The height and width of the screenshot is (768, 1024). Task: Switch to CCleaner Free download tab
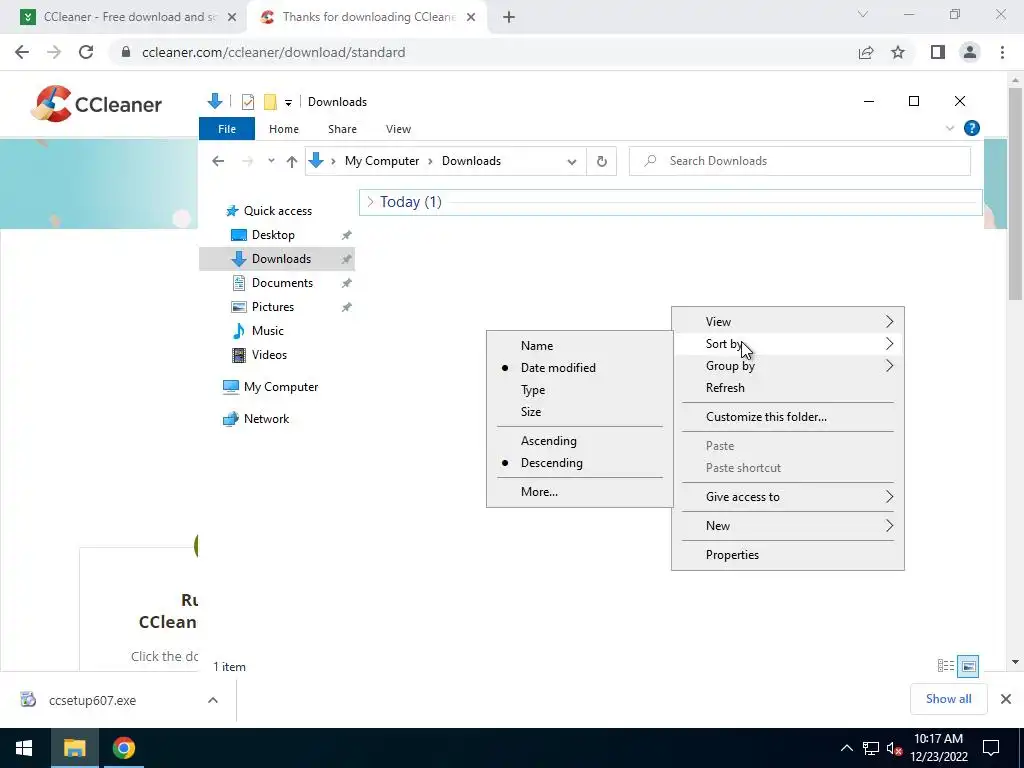pos(123,17)
